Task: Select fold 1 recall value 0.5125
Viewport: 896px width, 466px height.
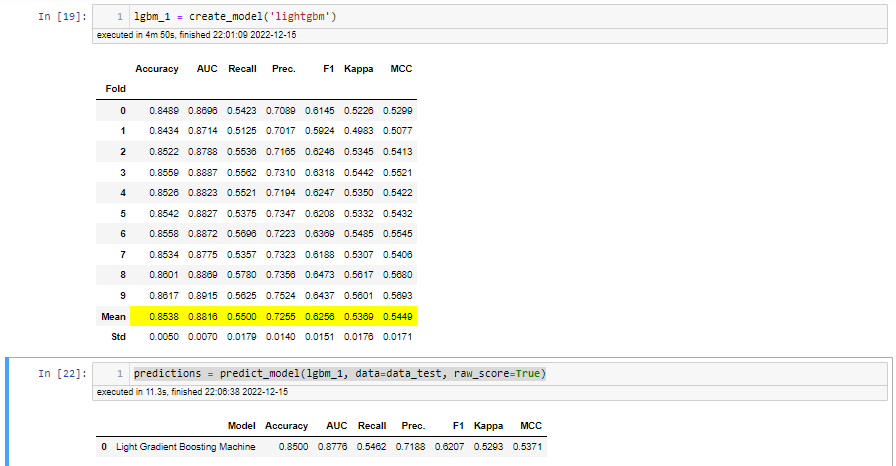Action: coord(242,131)
